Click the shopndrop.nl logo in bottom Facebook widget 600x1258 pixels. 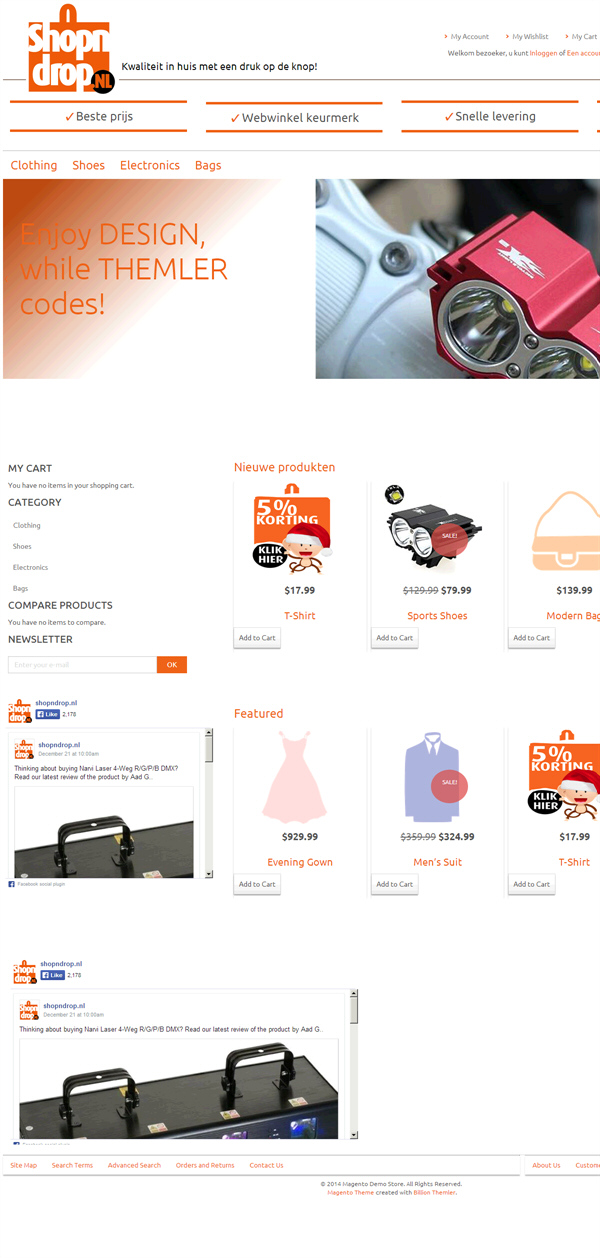click(25, 971)
